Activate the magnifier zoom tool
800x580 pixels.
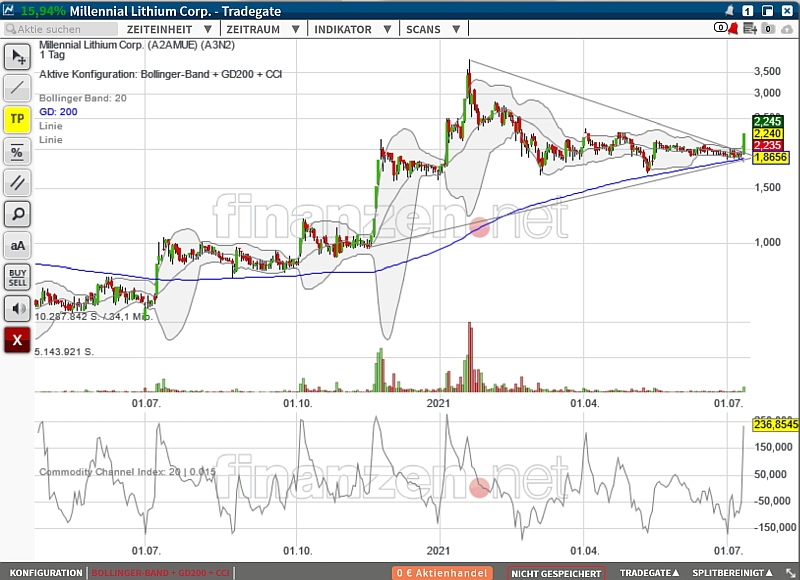point(18,213)
